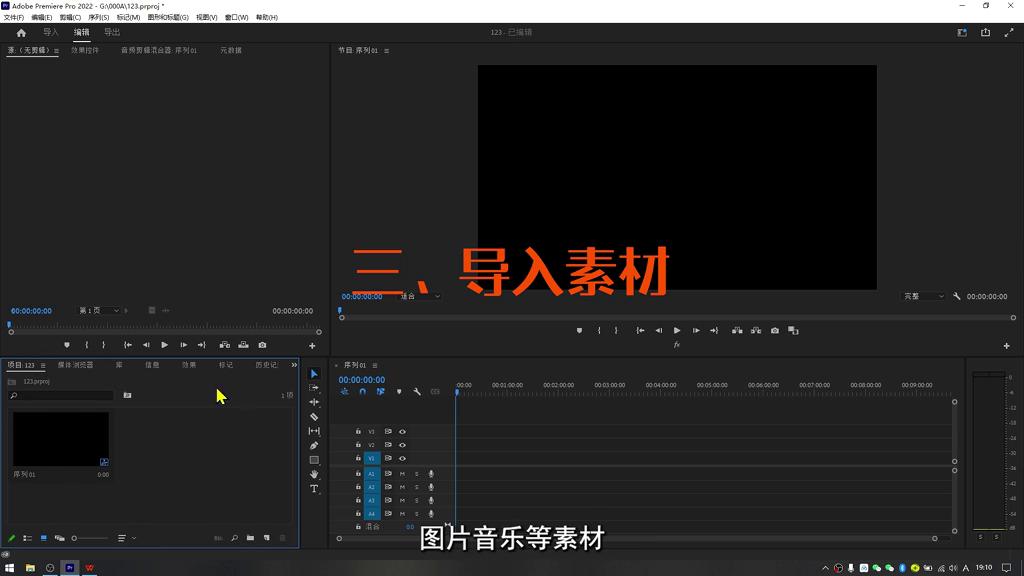Select the Ripple Edit tool

314,401
